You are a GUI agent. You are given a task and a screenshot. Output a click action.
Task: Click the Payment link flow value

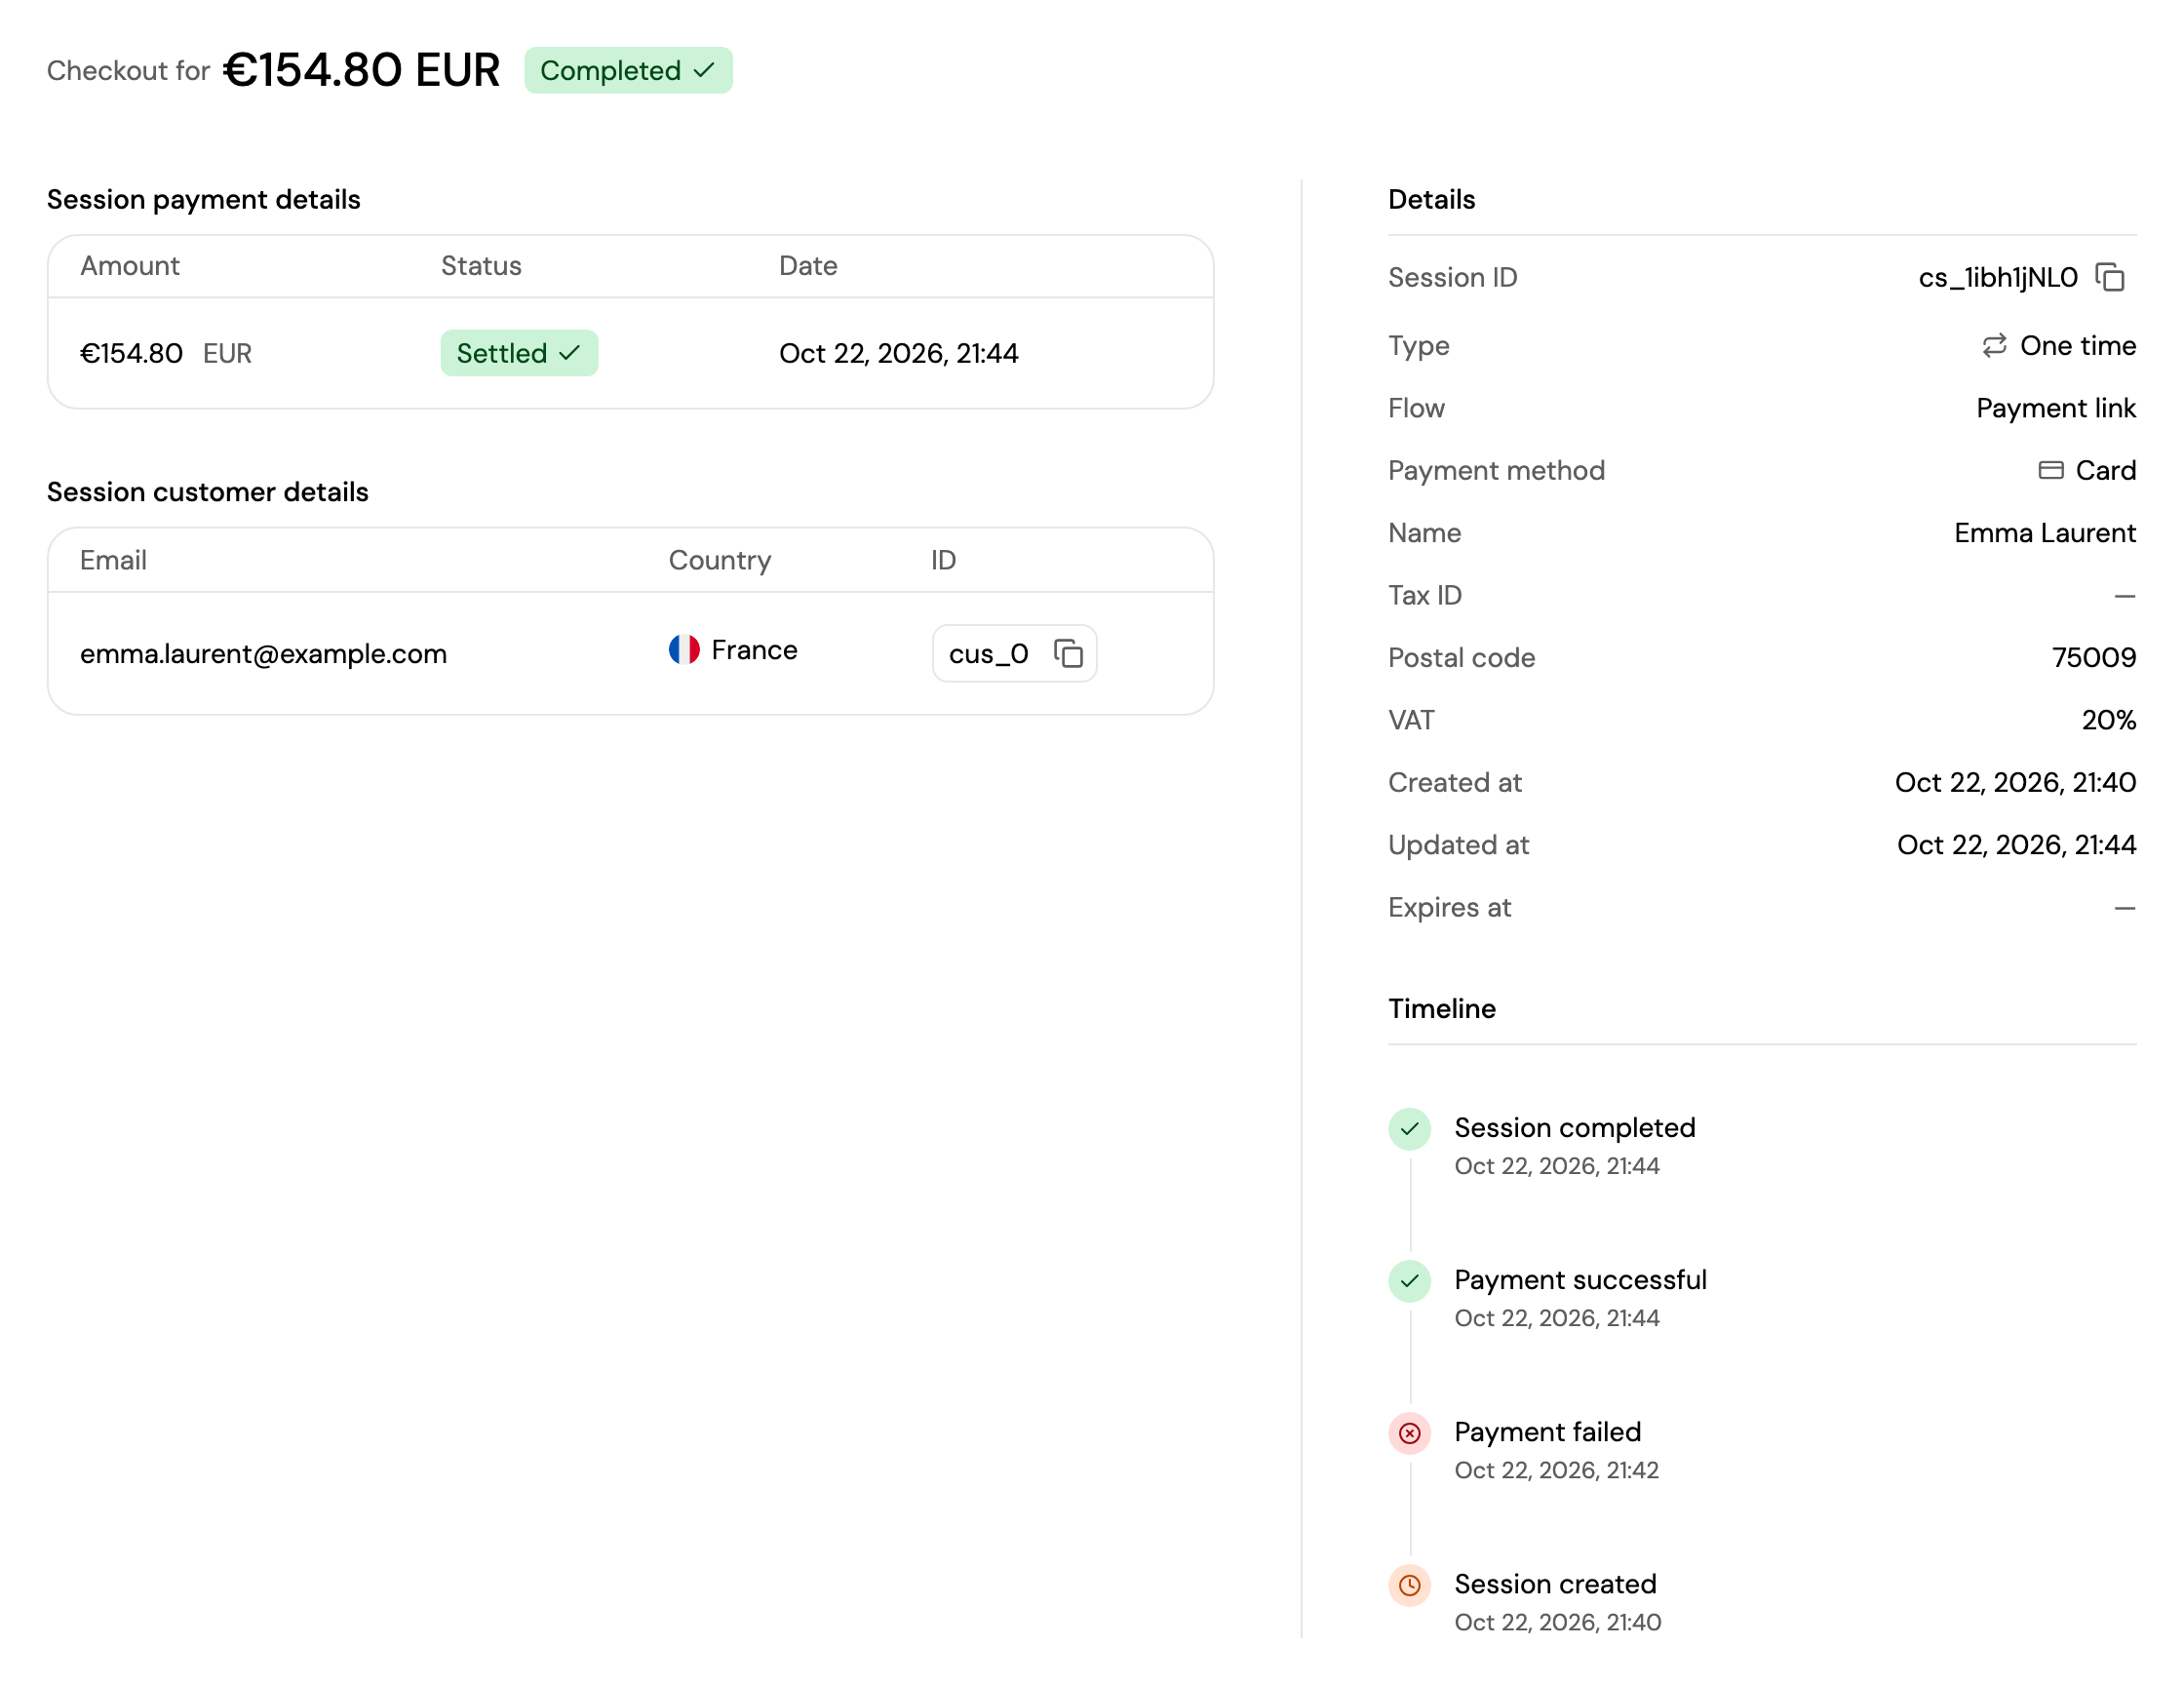tap(2055, 408)
